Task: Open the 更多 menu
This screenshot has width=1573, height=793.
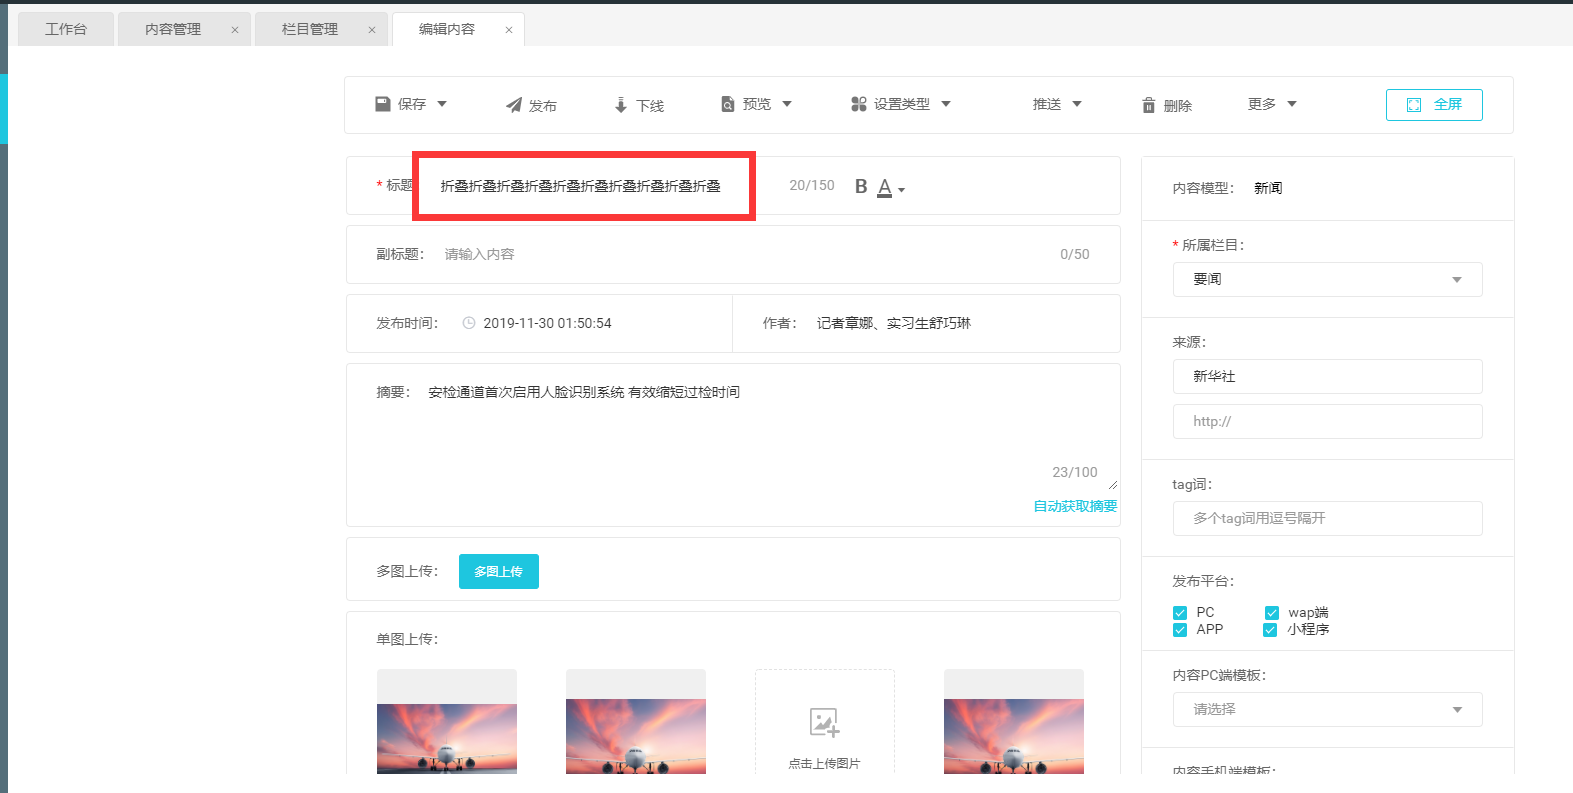Action: [x=1272, y=104]
